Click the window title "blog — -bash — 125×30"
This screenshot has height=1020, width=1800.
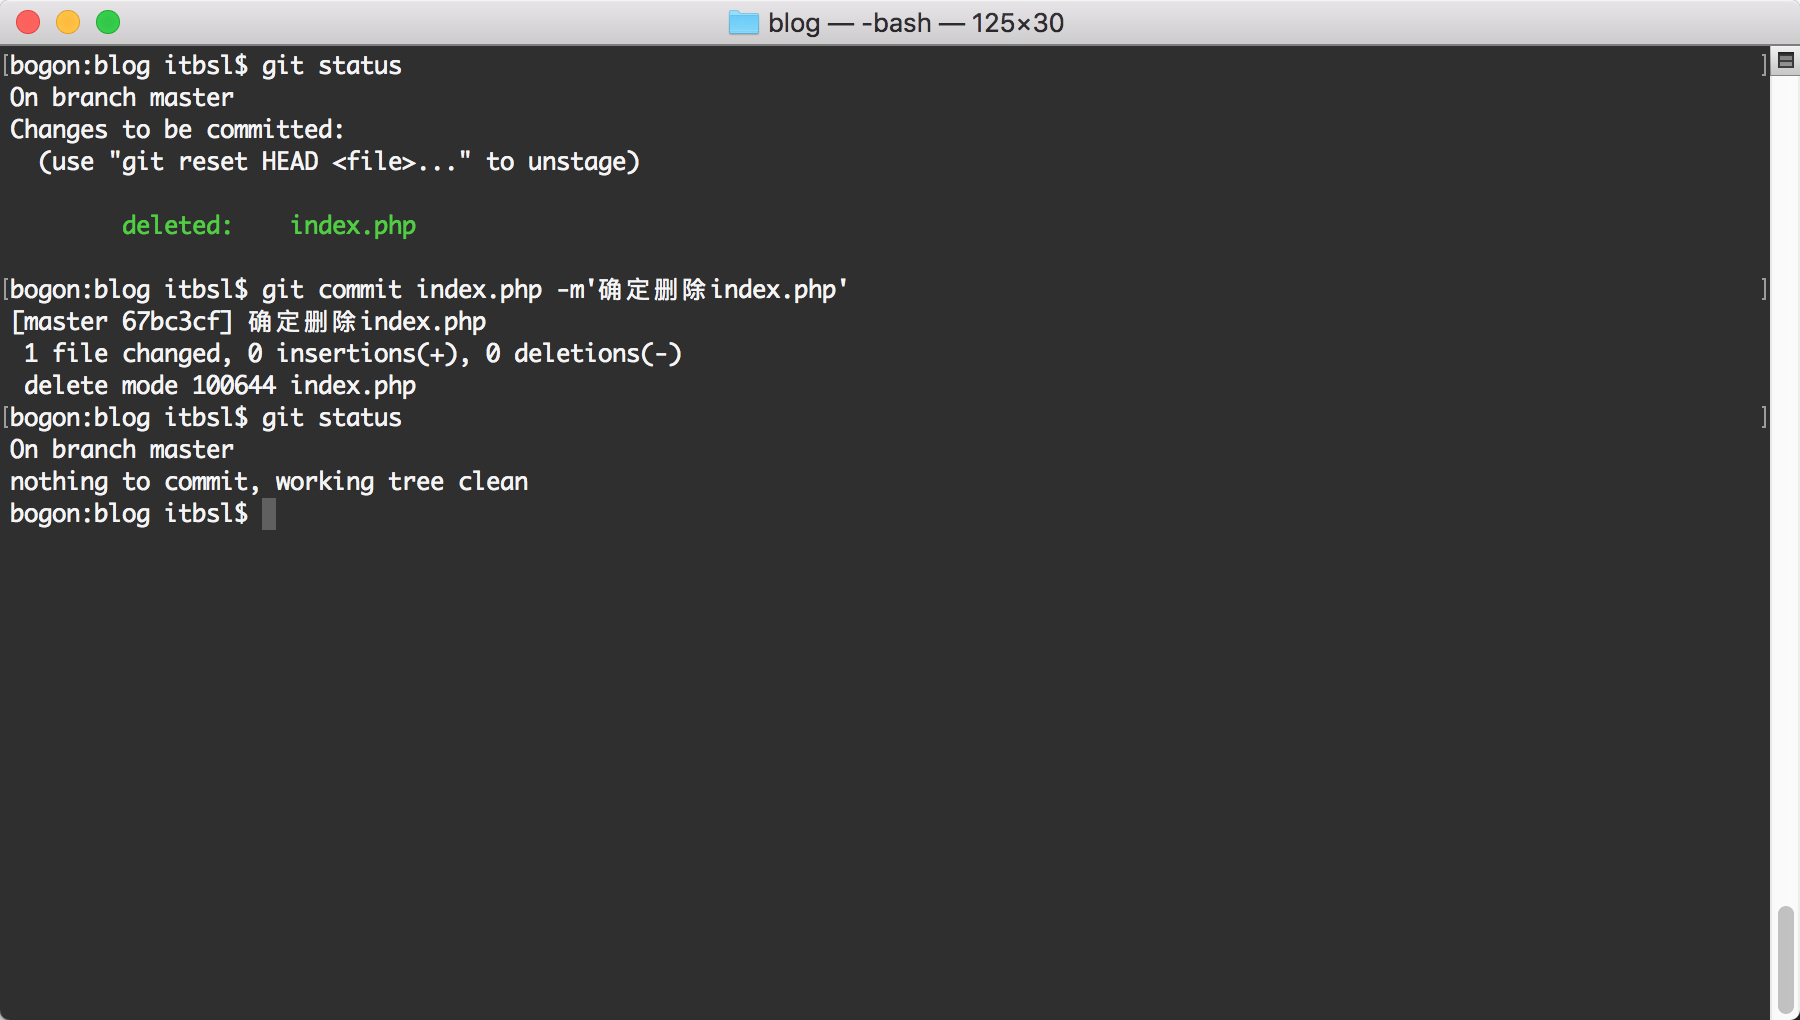(915, 22)
